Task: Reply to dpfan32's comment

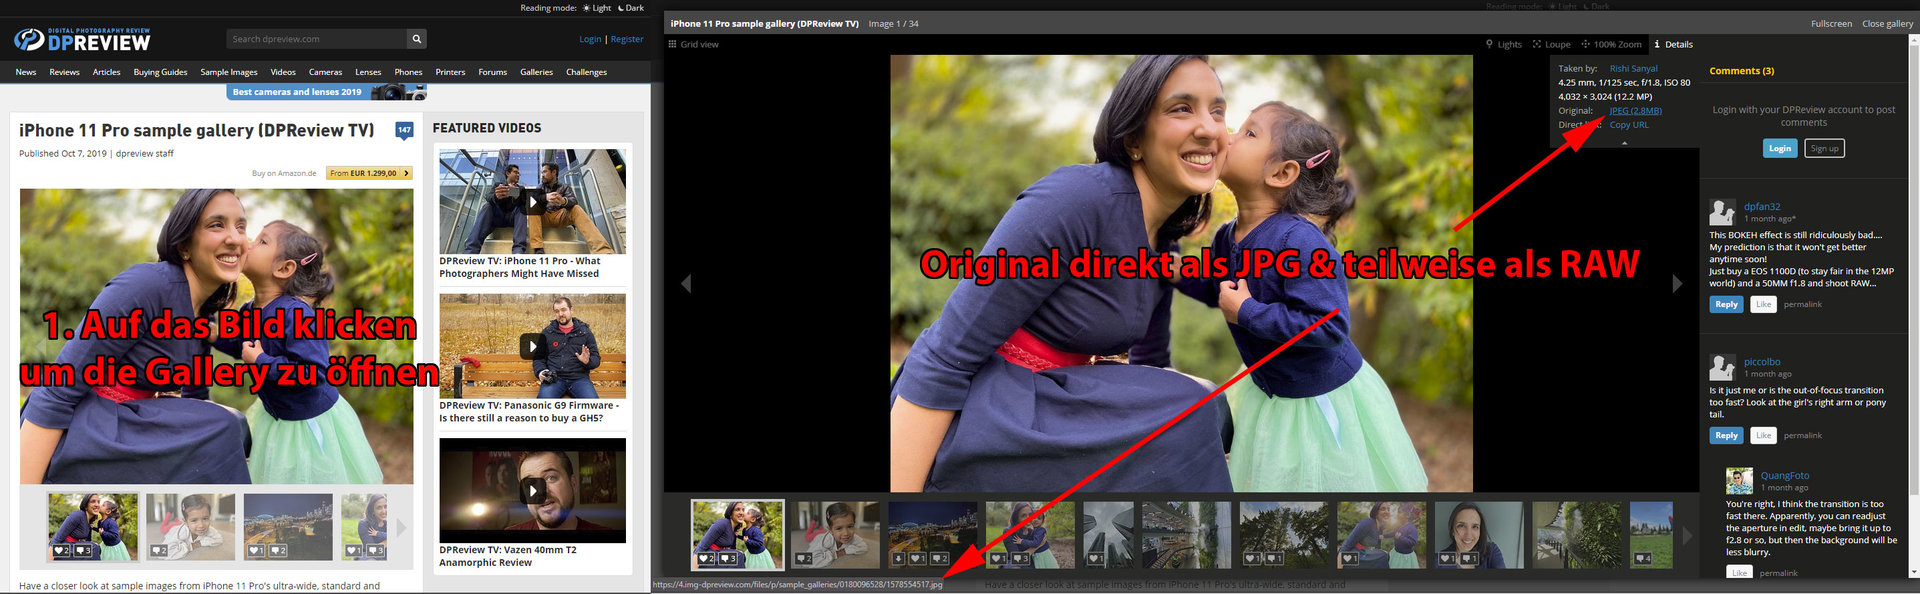Action: [x=1726, y=304]
